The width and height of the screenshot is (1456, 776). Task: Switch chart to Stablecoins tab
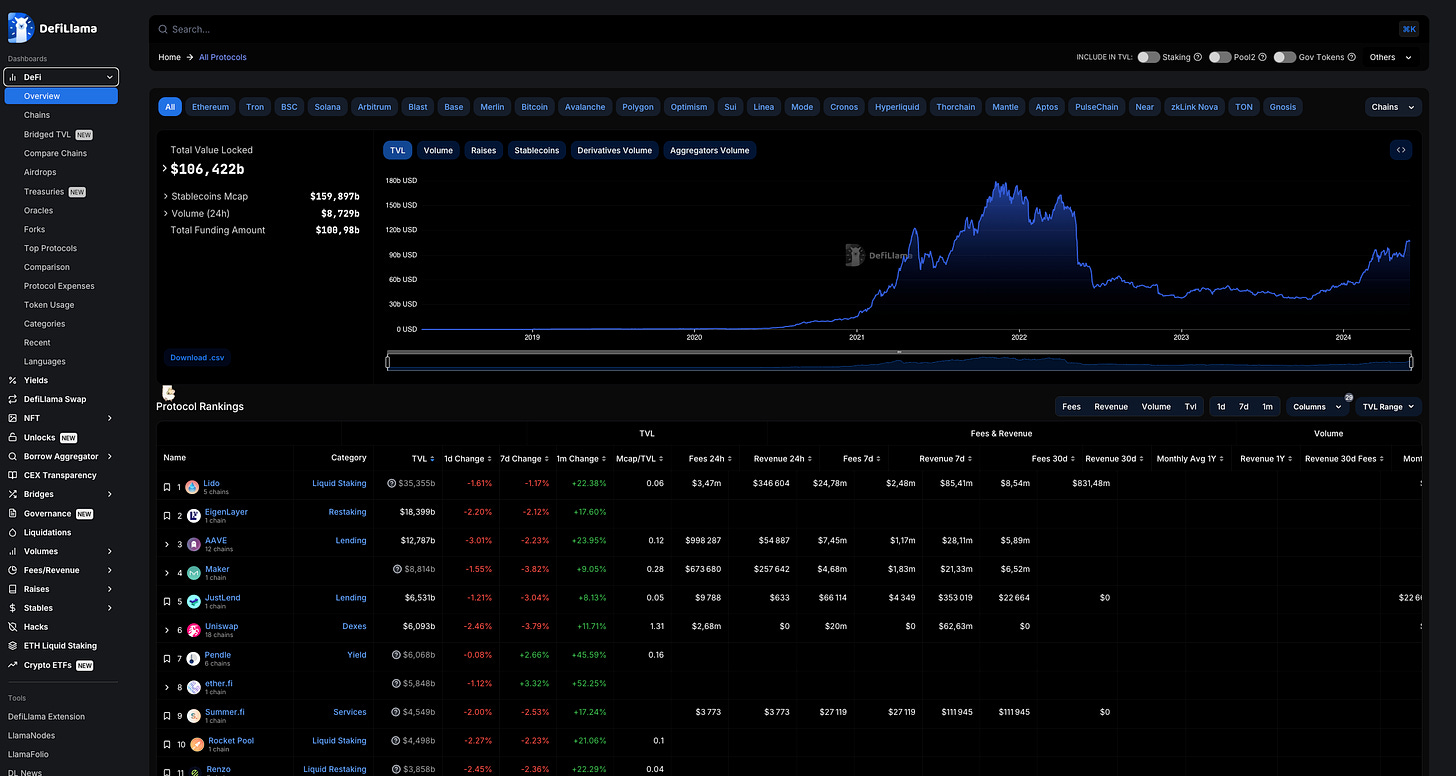[537, 150]
